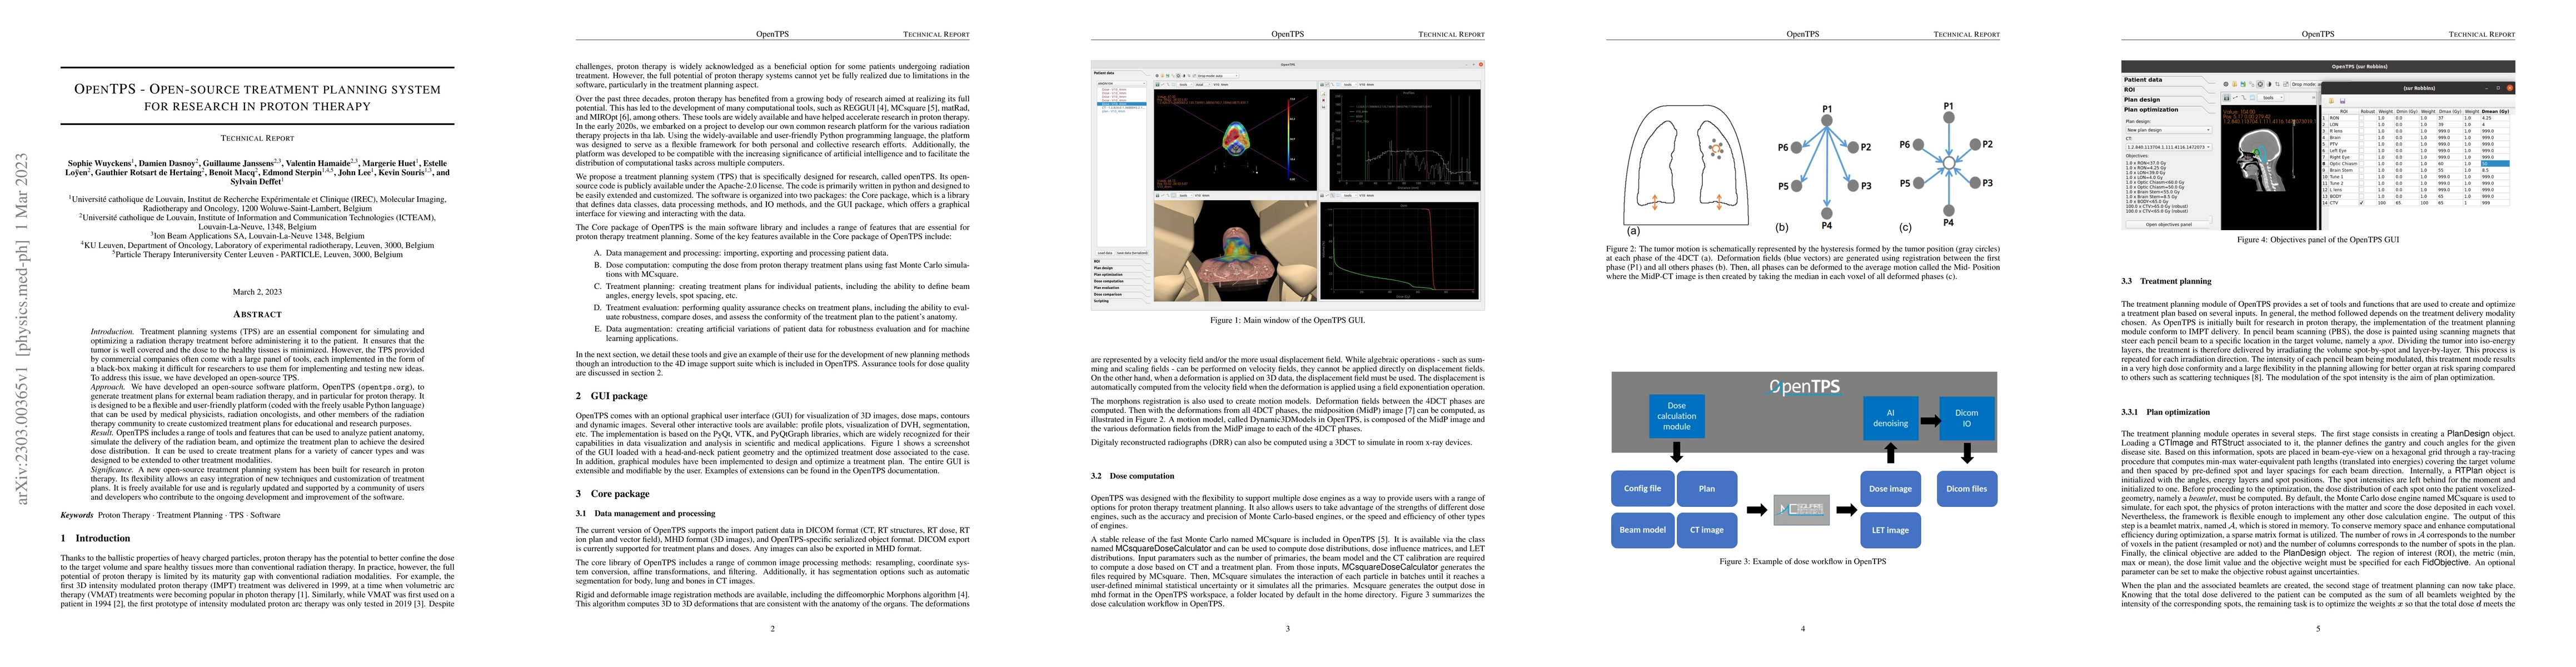
Task: Click the 3D patient rendering in Figure 1
Action: point(1236,251)
